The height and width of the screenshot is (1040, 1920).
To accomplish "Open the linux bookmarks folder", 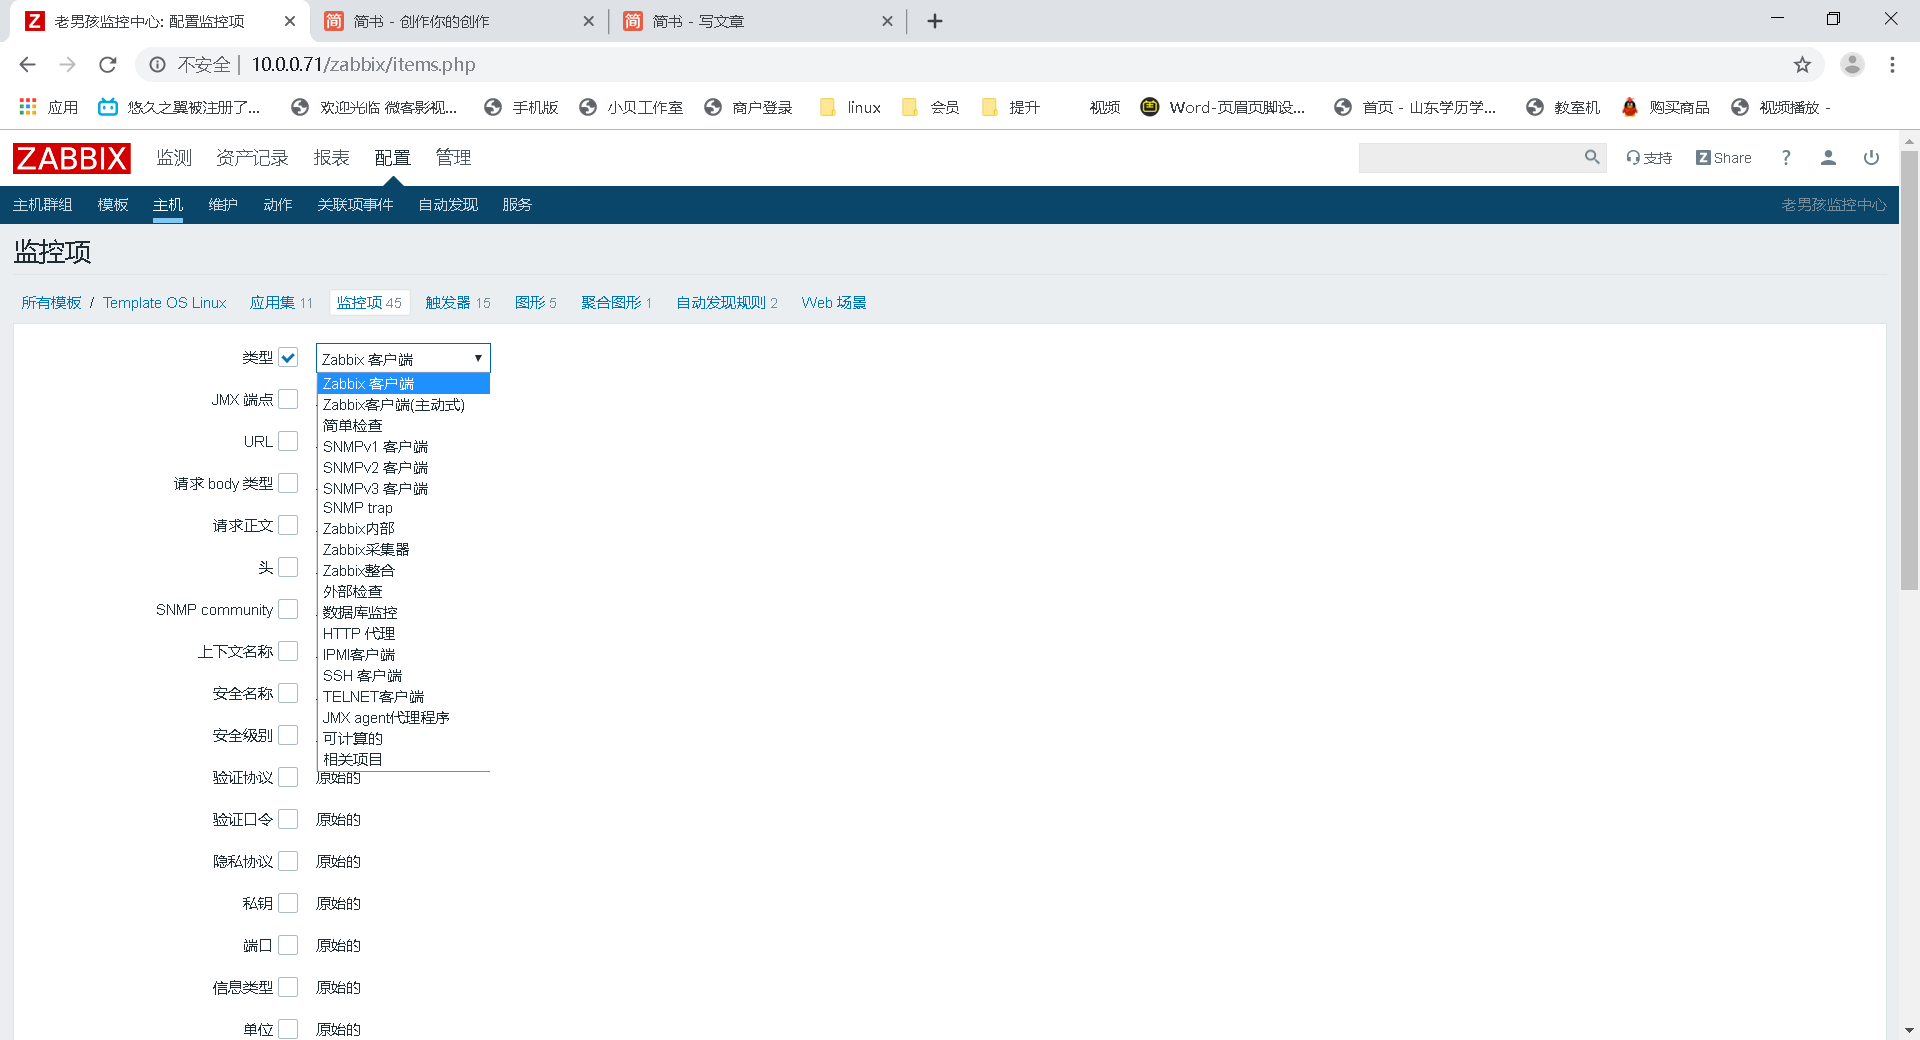I will (x=851, y=107).
